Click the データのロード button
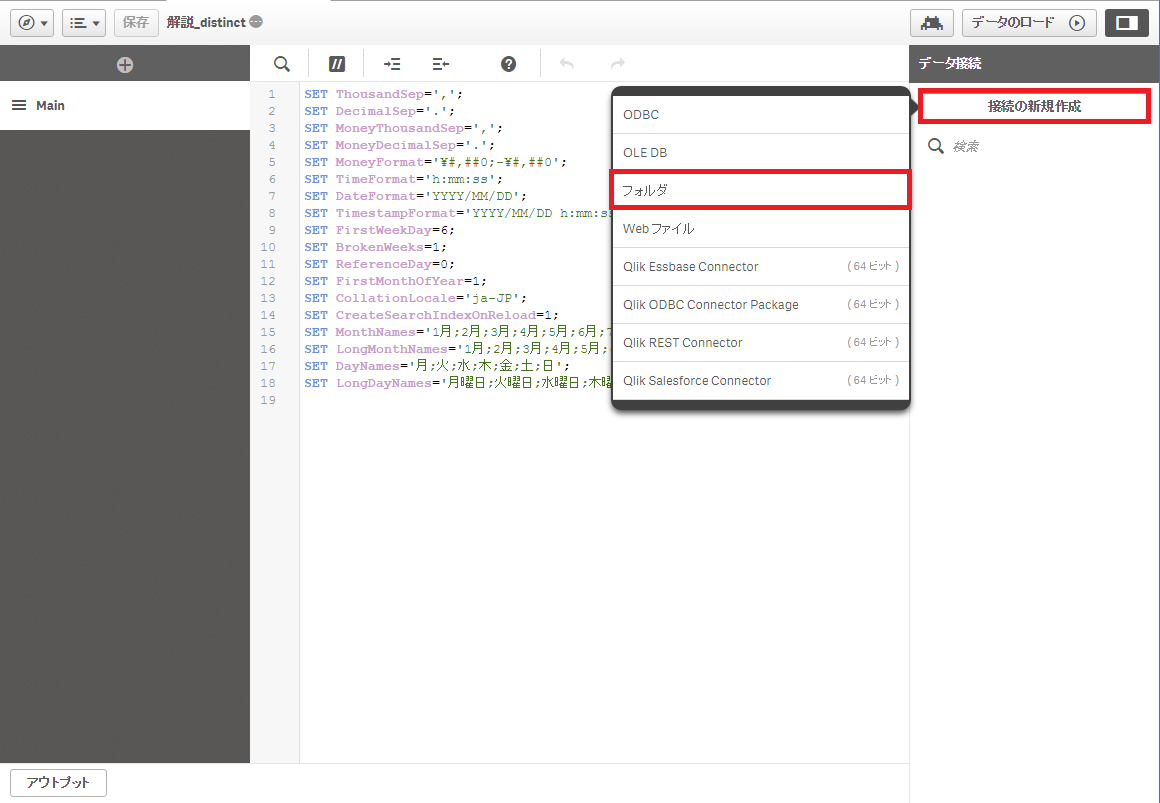1160x803 pixels. (1029, 23)
